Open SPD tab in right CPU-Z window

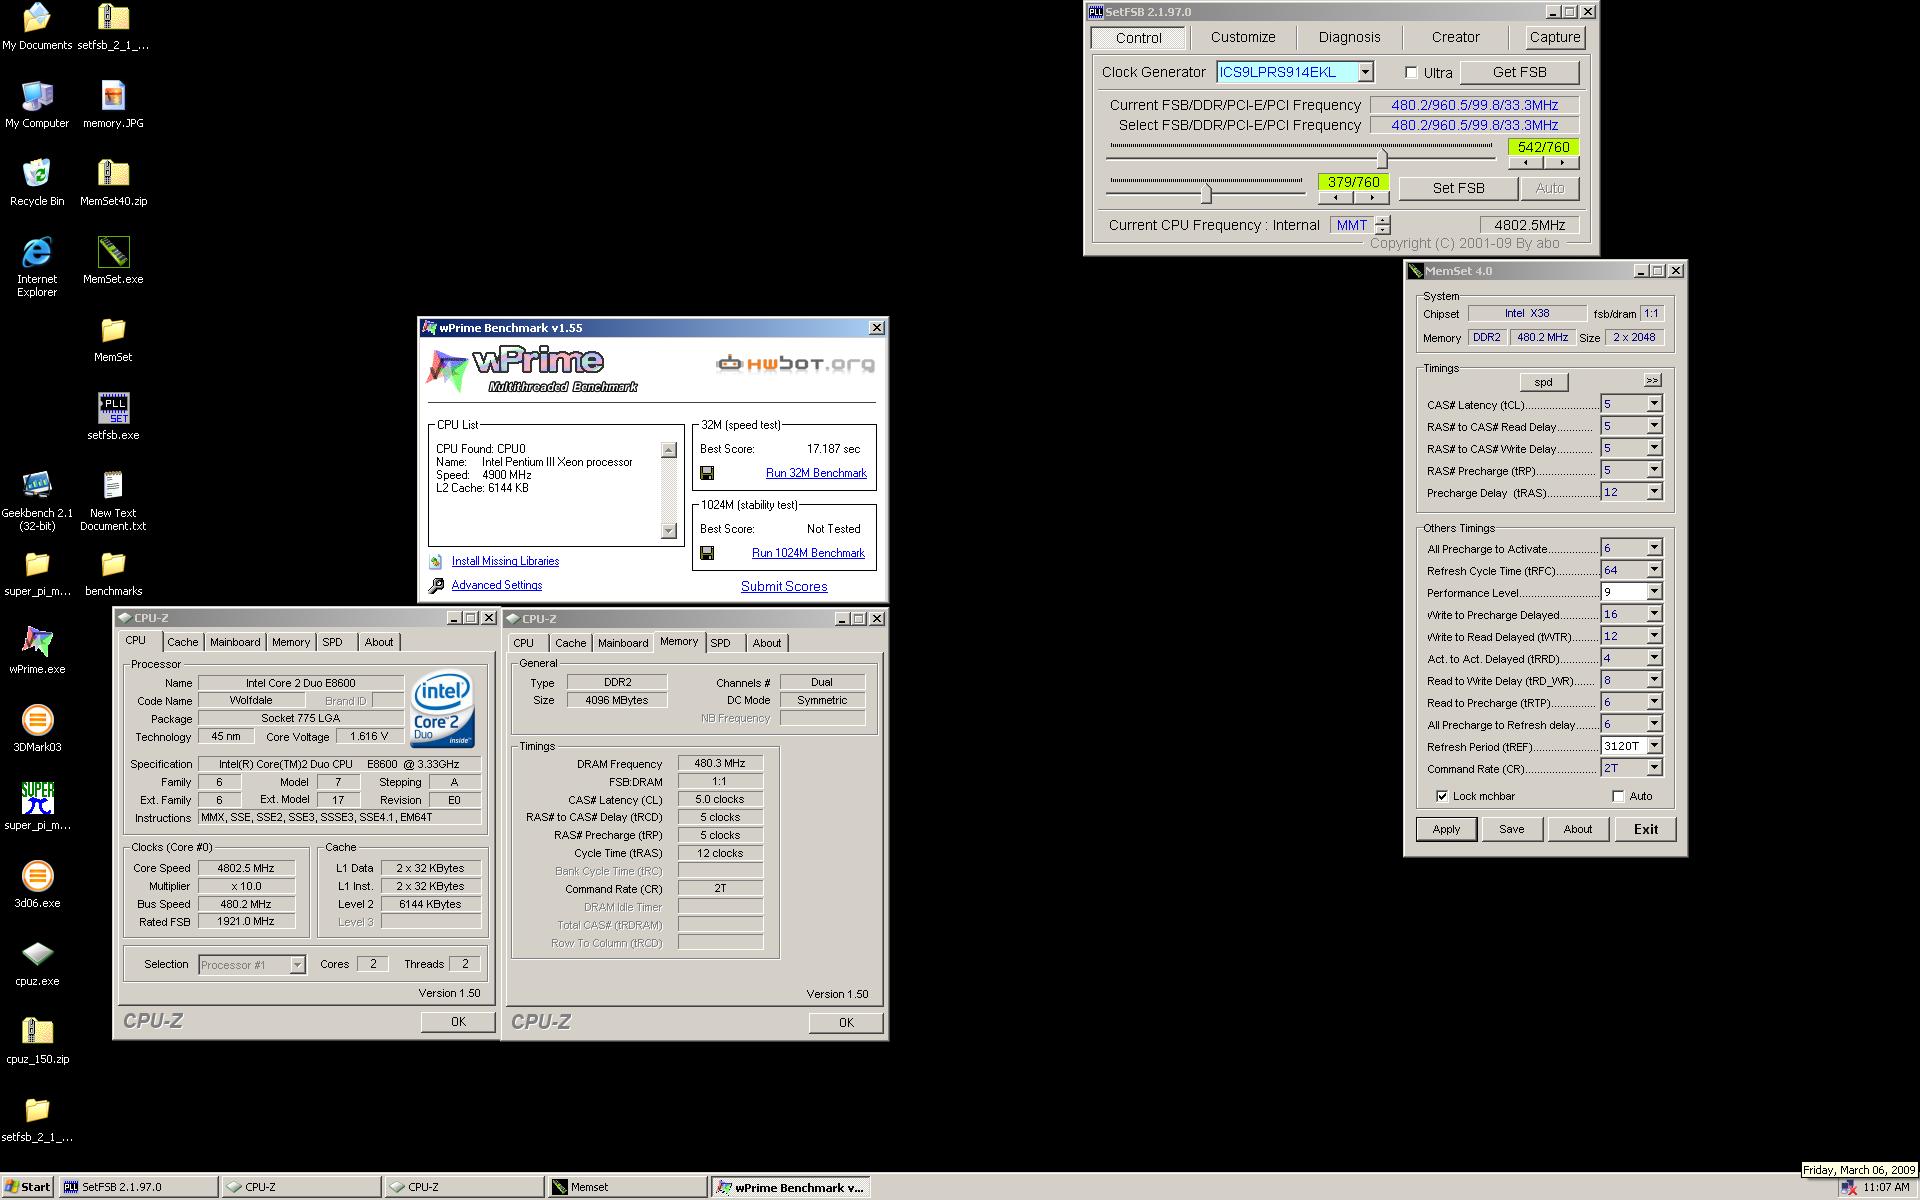tap(721, 643)
